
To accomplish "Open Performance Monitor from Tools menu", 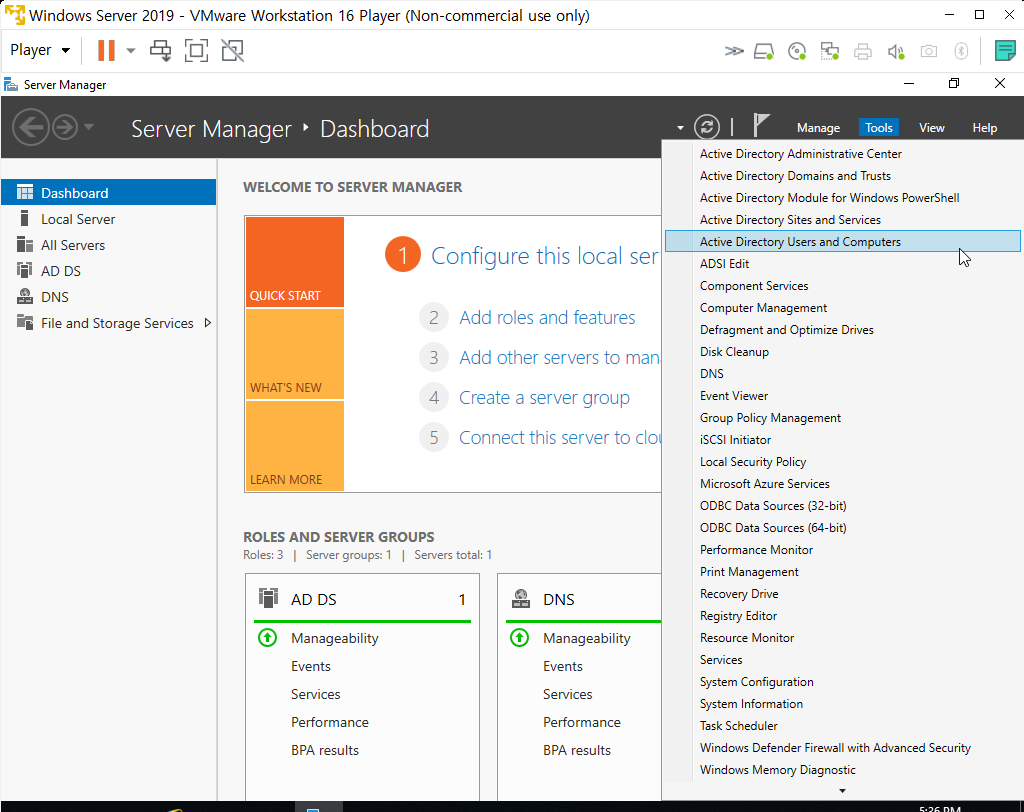I will 842,550.
